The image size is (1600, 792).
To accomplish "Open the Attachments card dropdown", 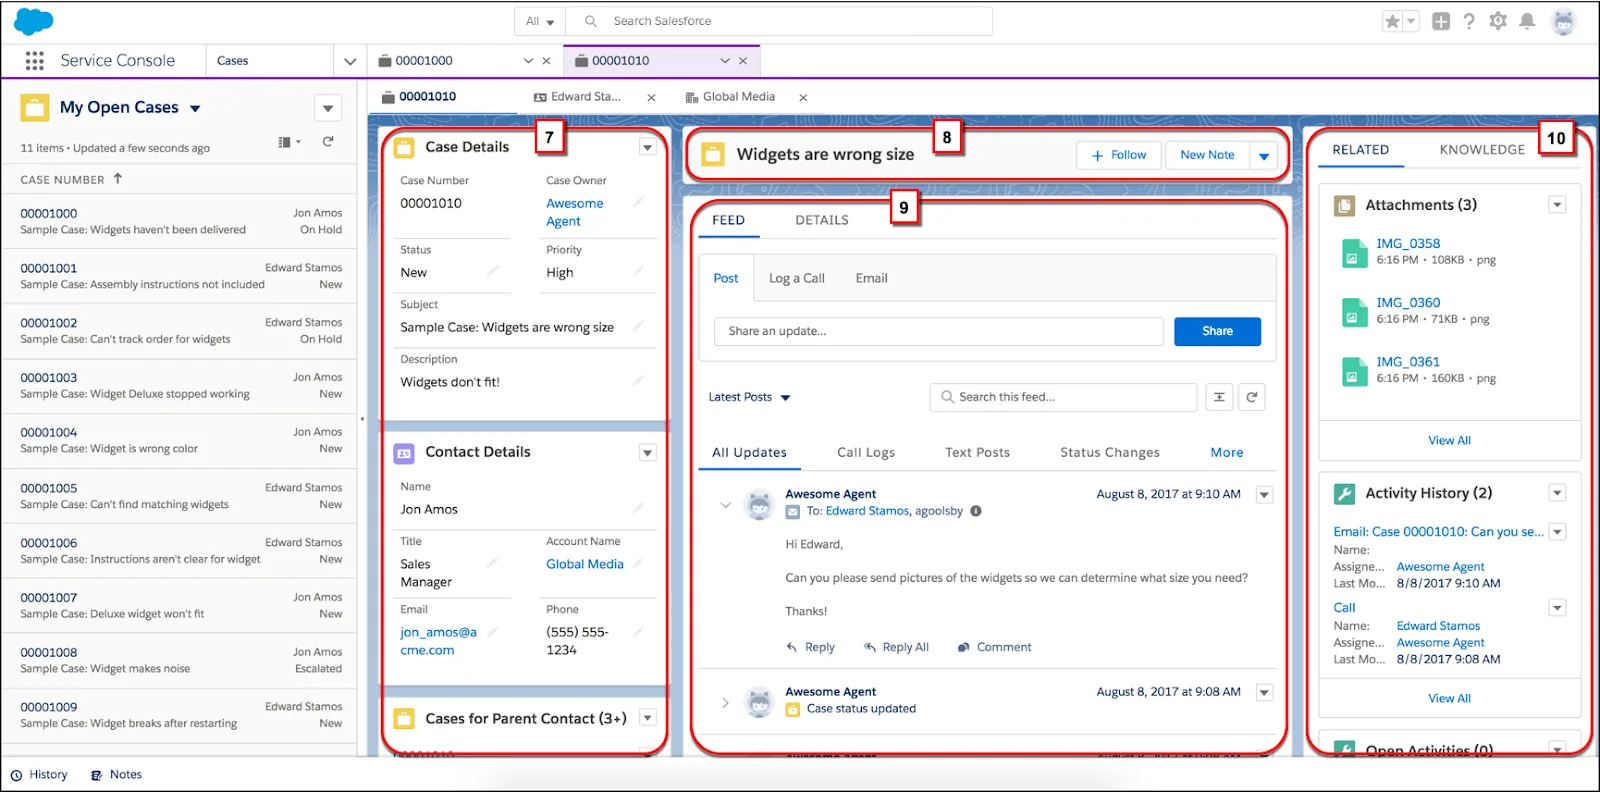I will (1557, 205).
